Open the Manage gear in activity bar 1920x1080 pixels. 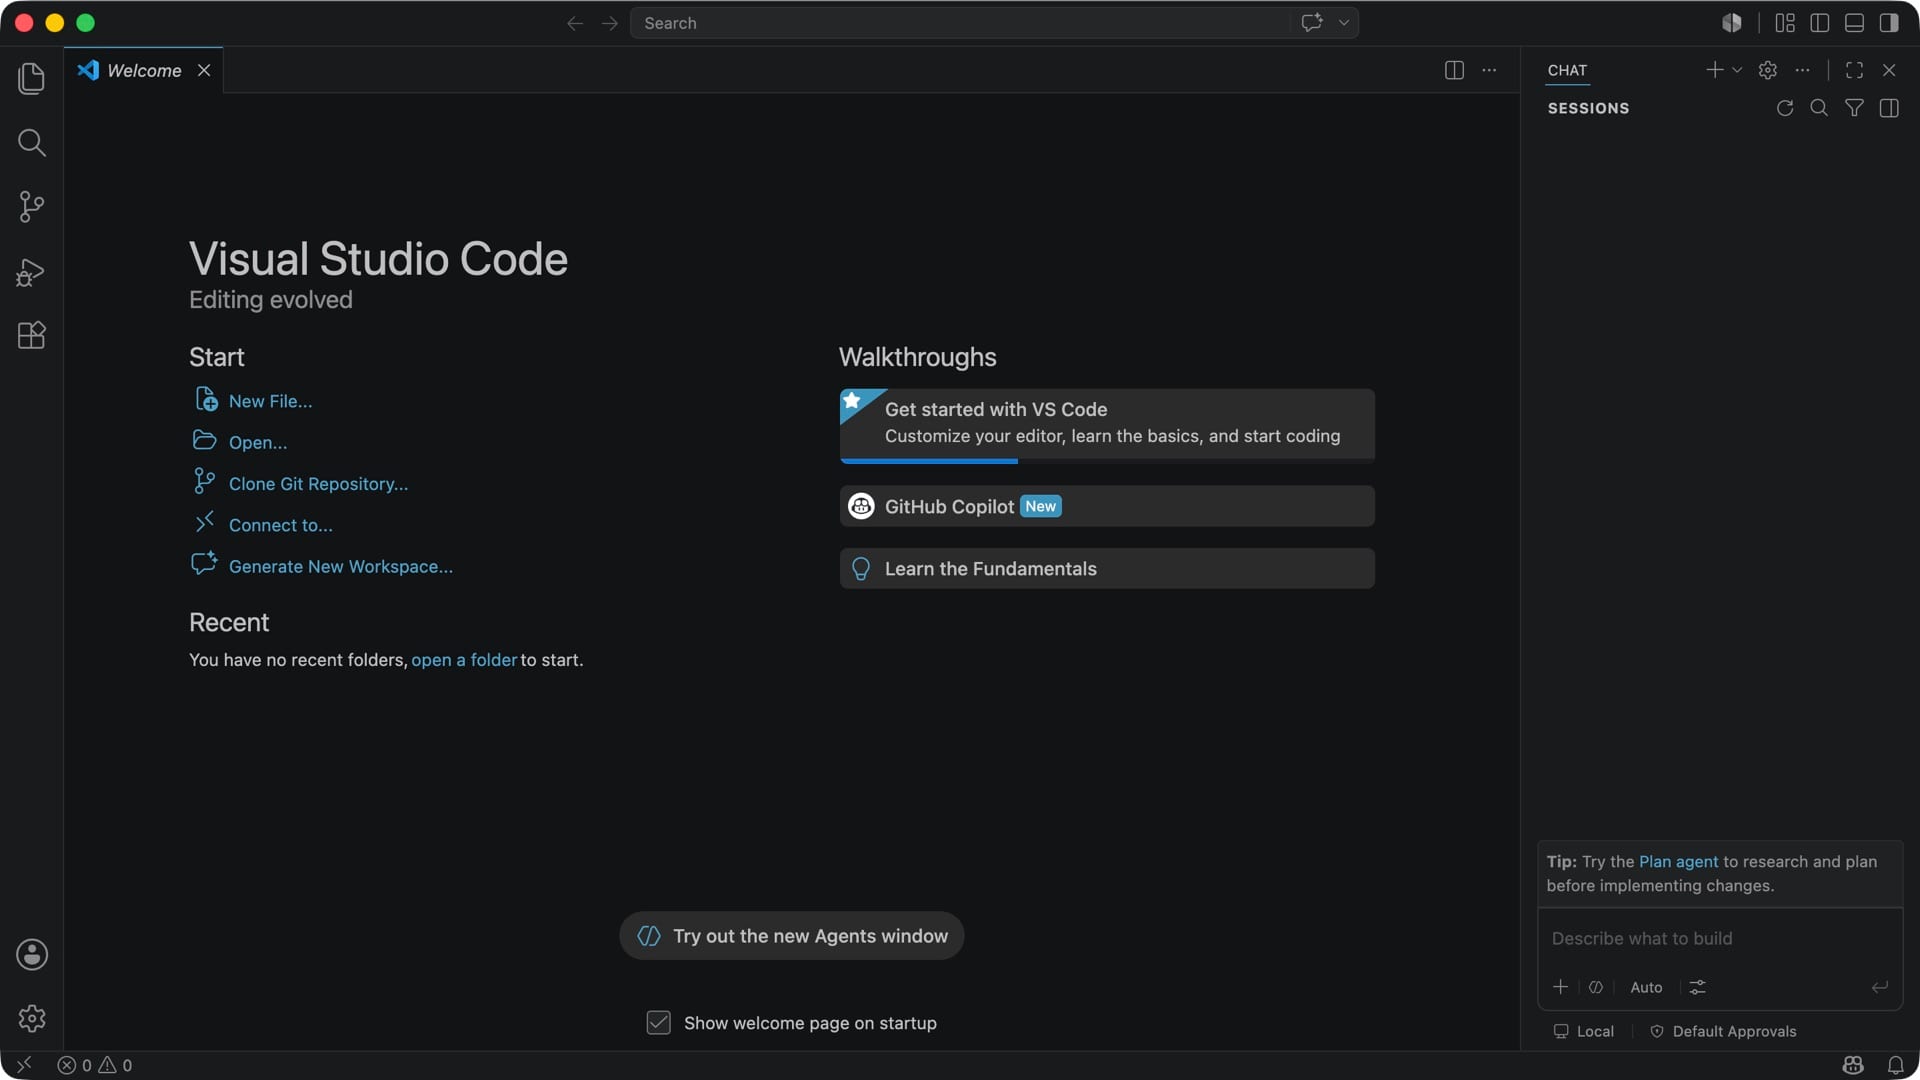[32, 1018]
